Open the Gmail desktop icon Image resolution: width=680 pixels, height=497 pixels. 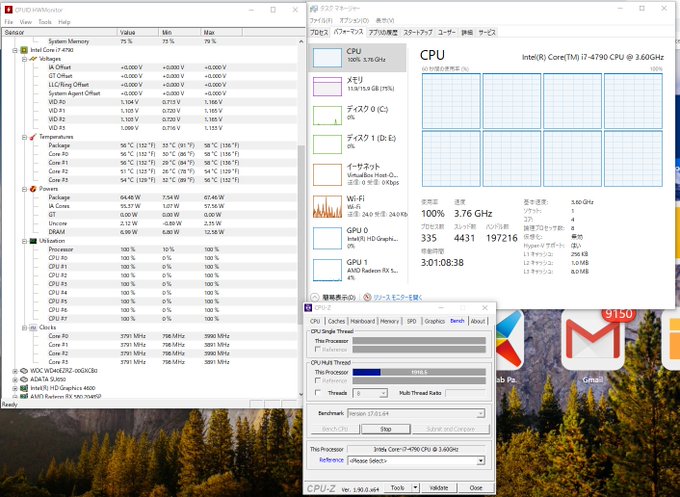[592, 347]
